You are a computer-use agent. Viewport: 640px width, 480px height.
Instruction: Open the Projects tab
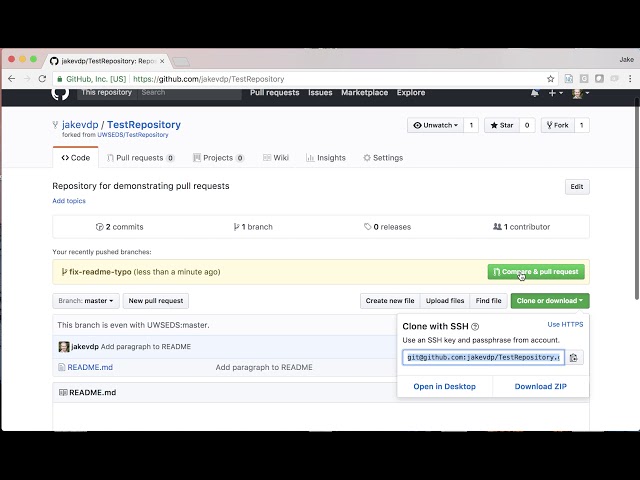[218, 158]
